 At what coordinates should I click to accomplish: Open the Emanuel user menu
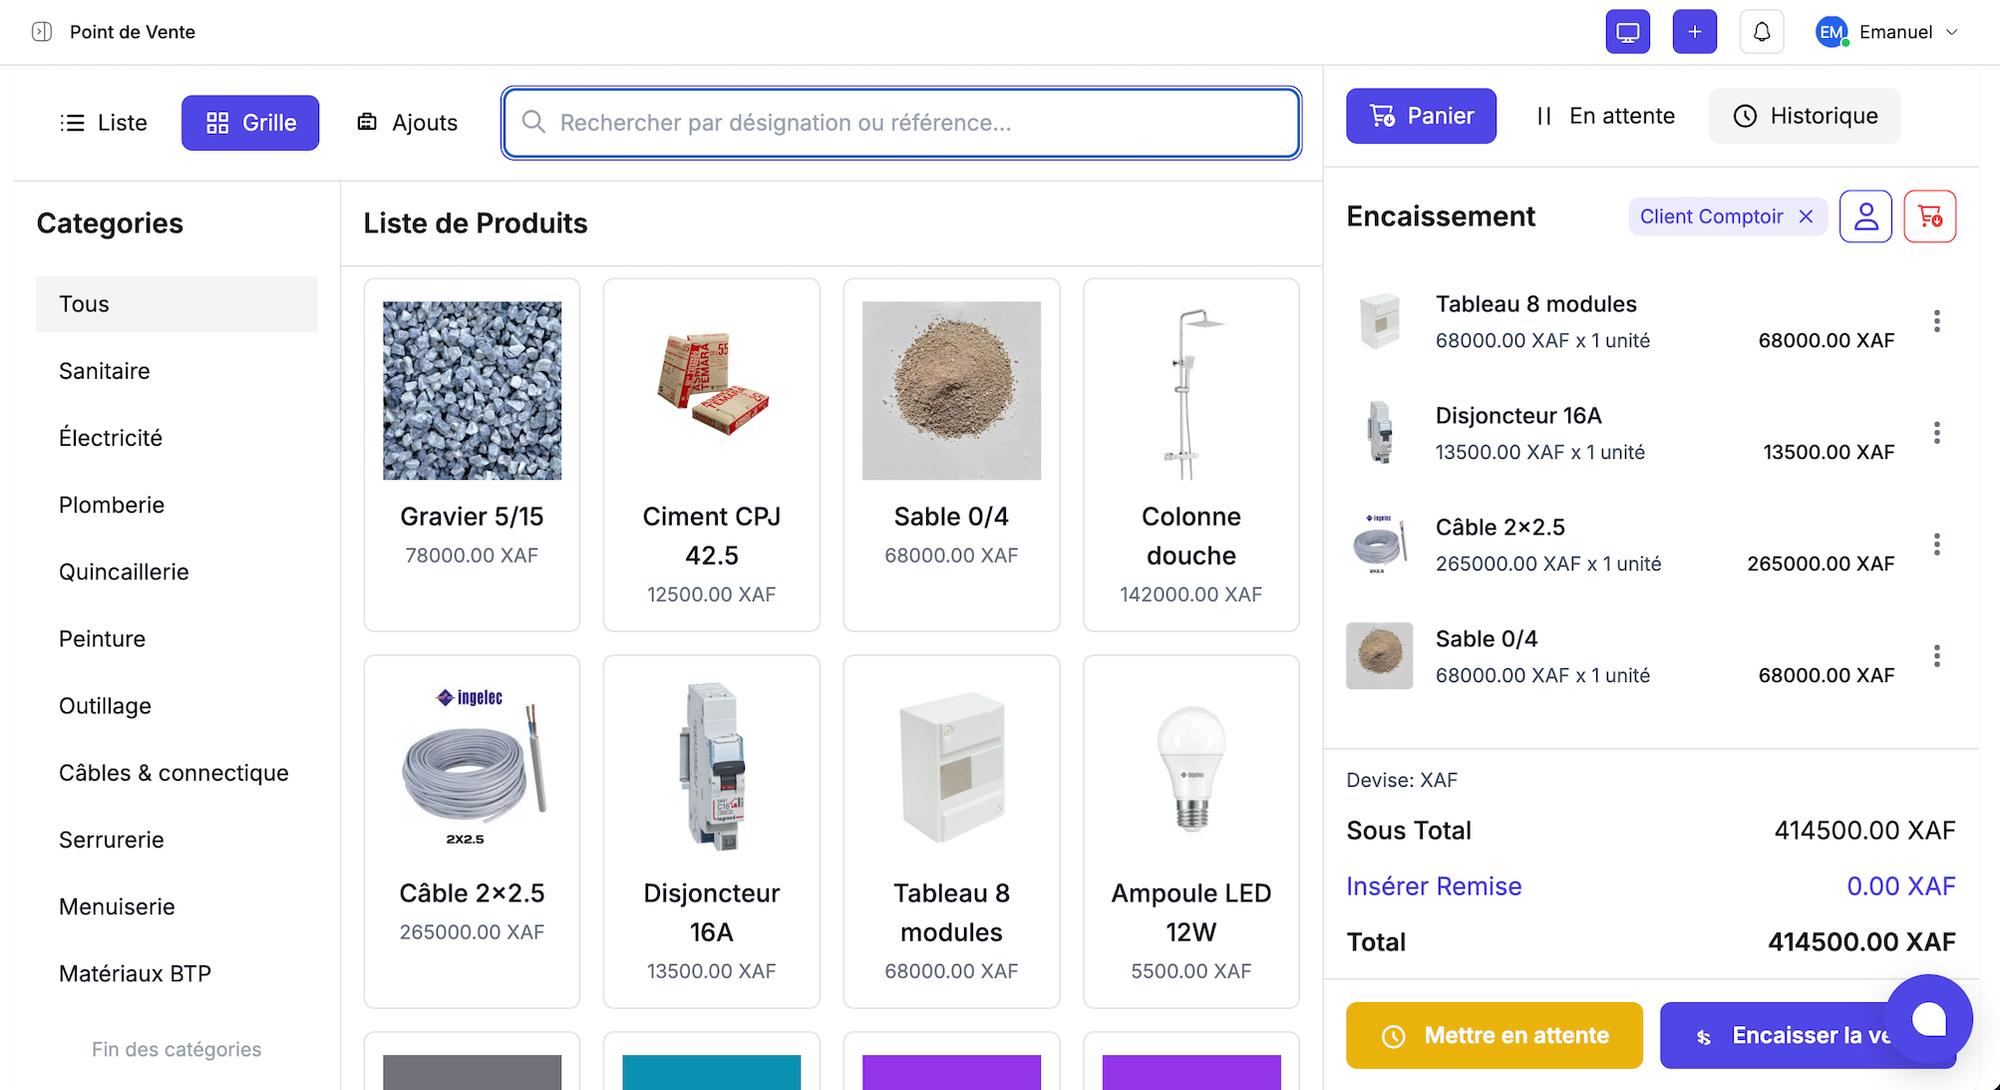click(1886, 32)
